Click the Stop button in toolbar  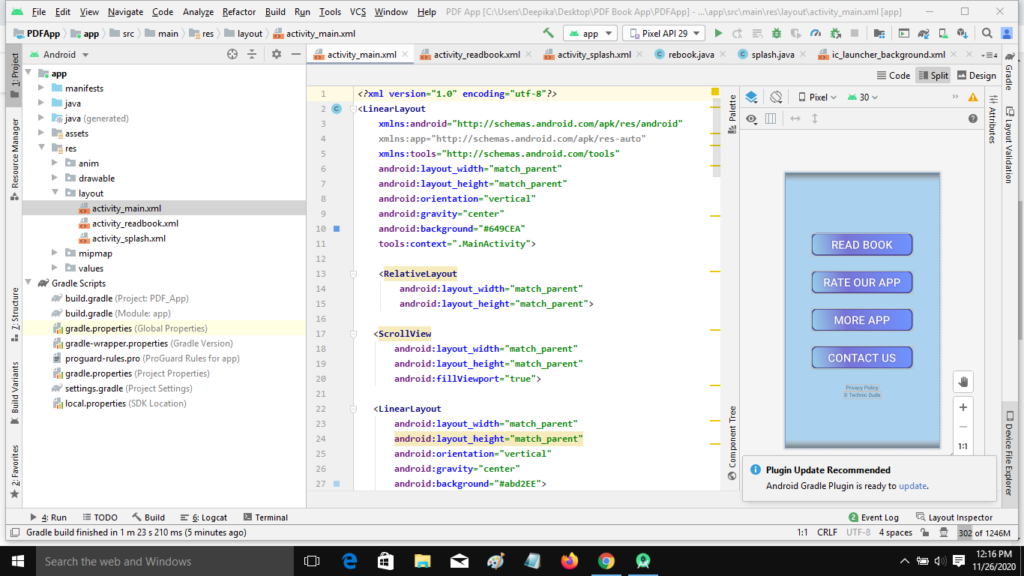pos(854,33)
